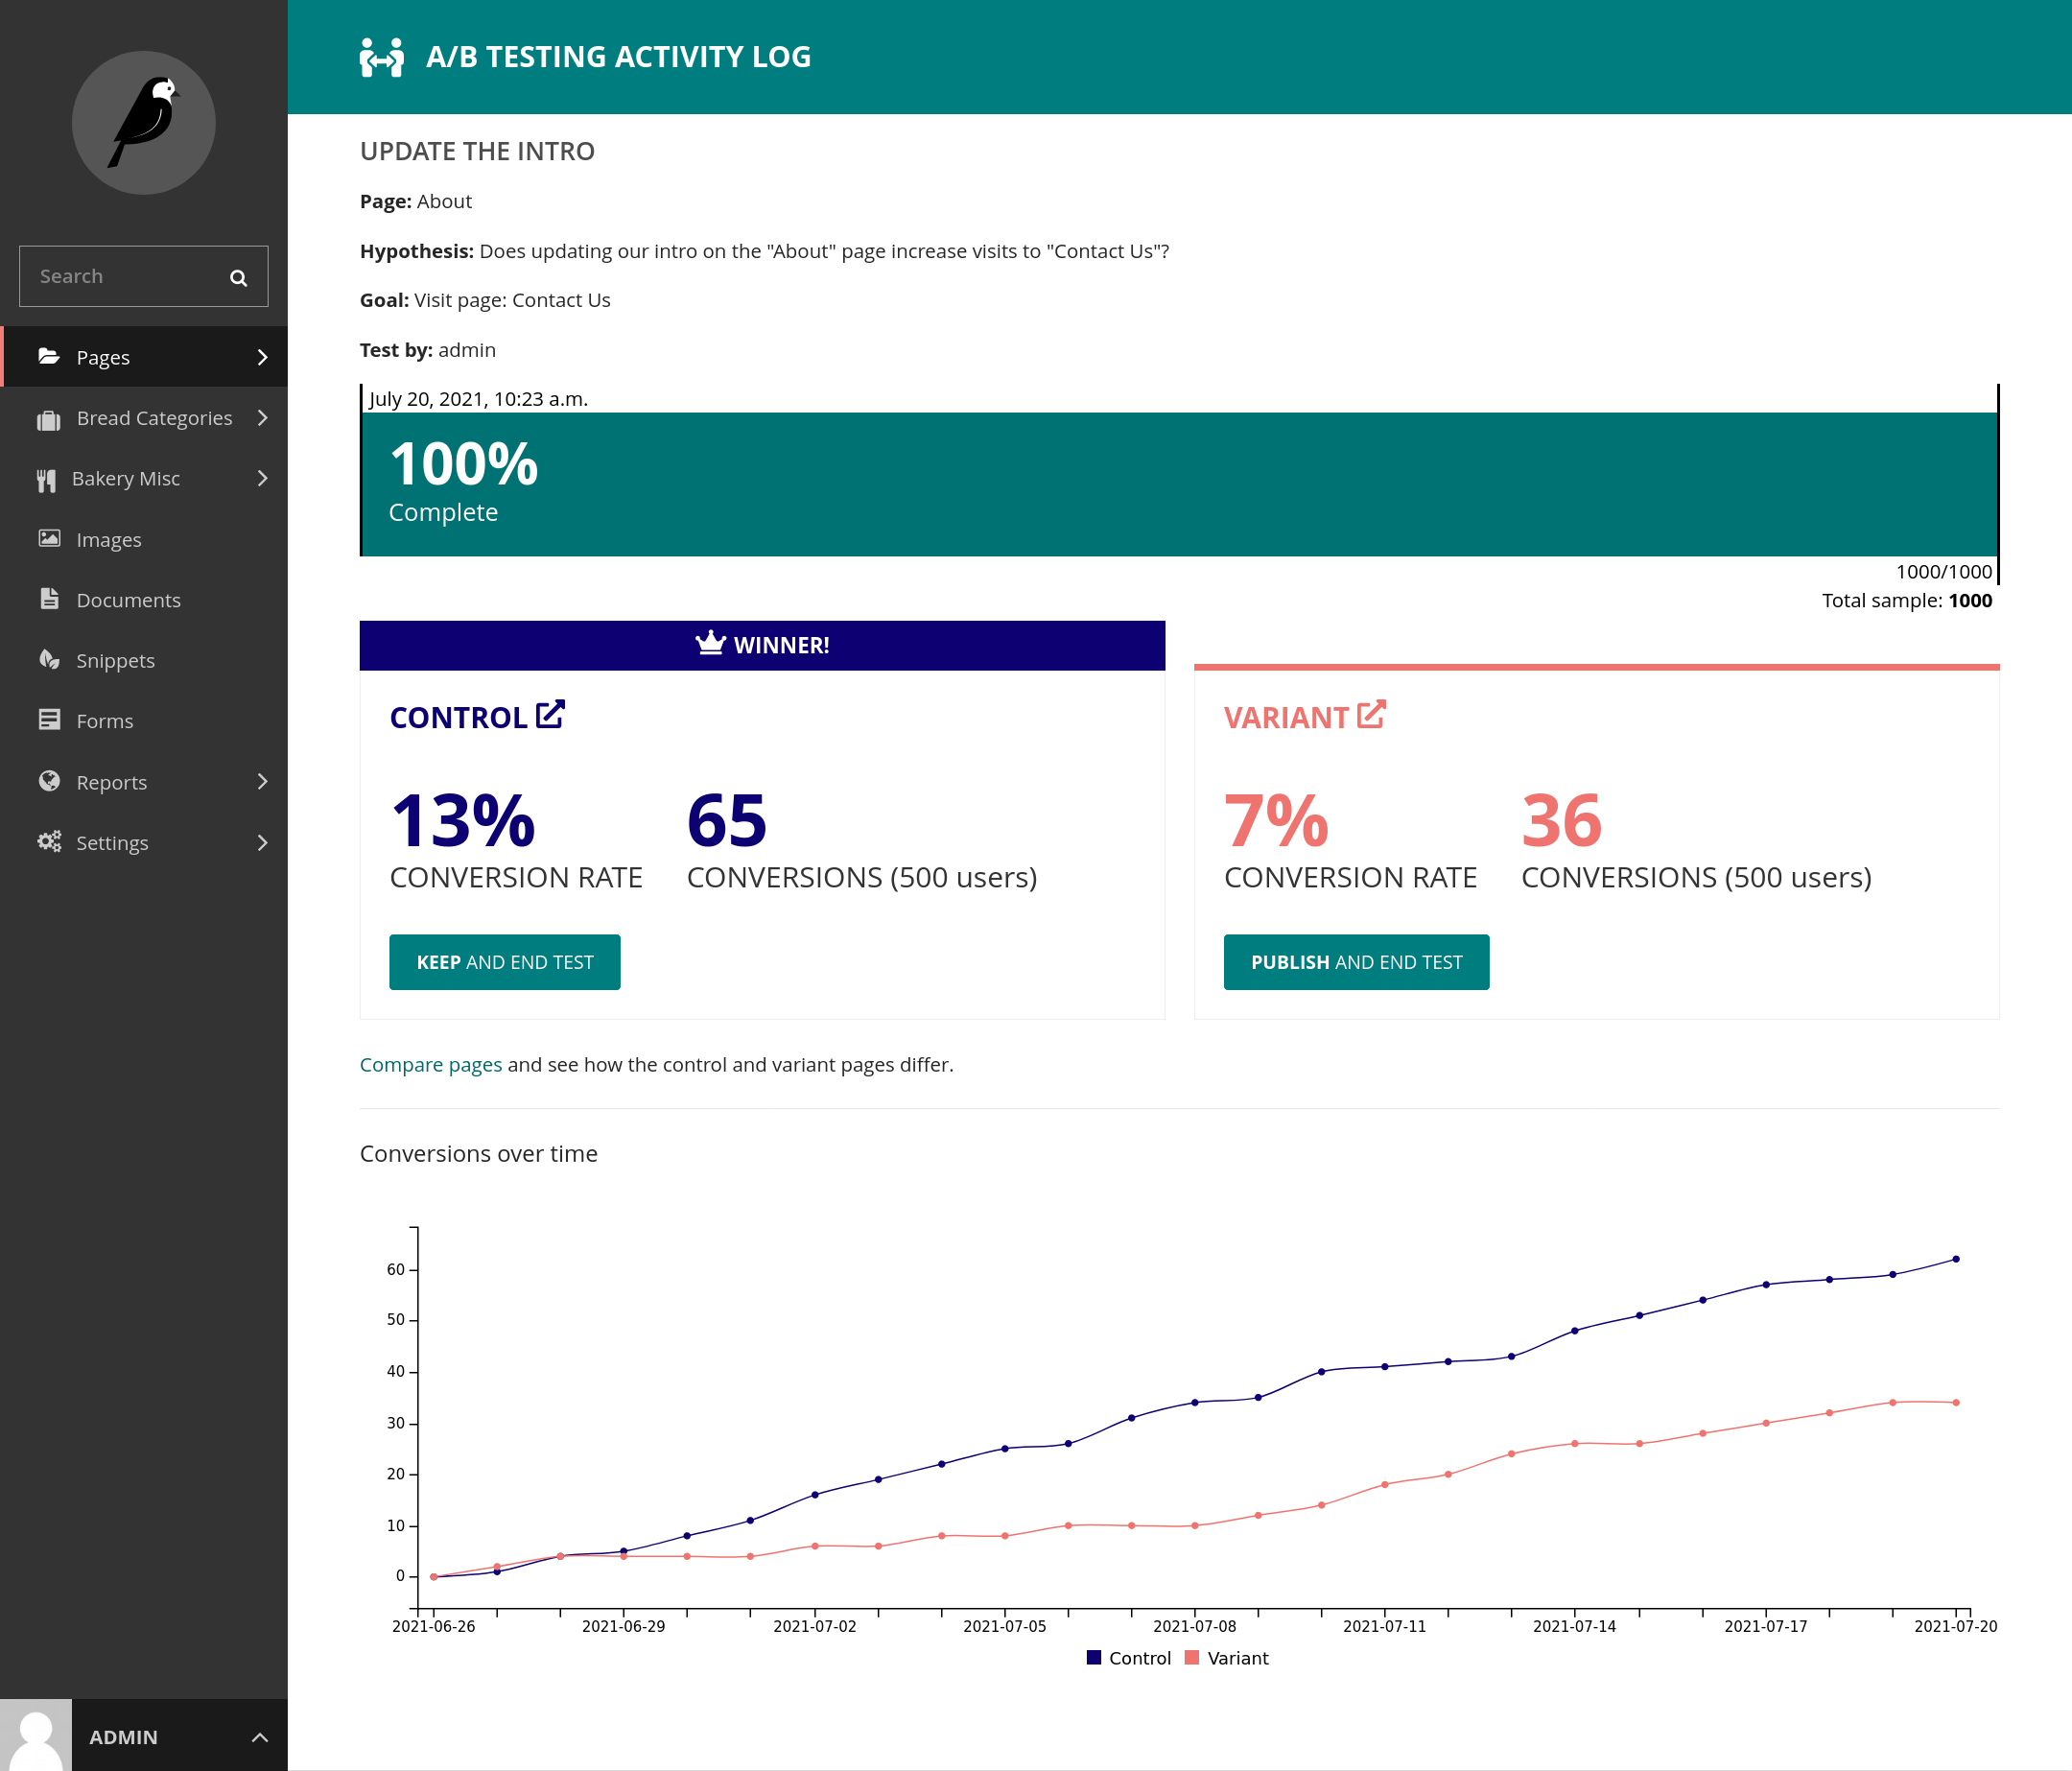The height and width of the screenshot is (1771, 2072).
Task: Click the Snippets leaf icon
Action: click(49, 659)
